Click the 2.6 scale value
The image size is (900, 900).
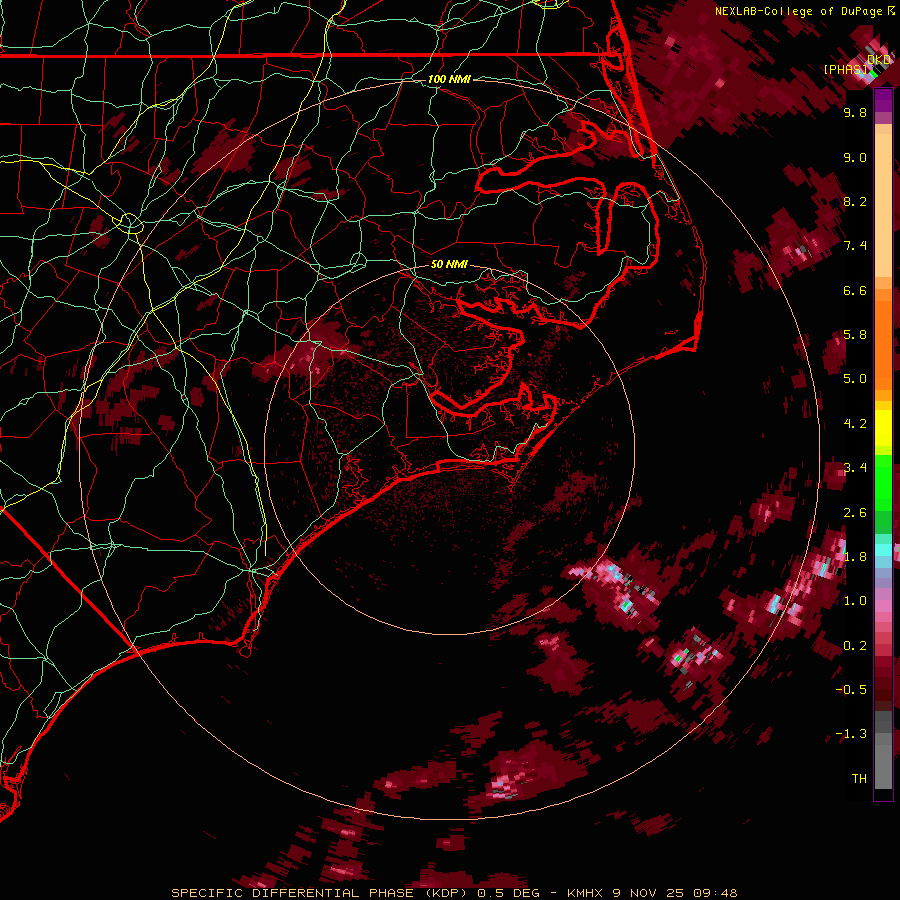(855, 513)
